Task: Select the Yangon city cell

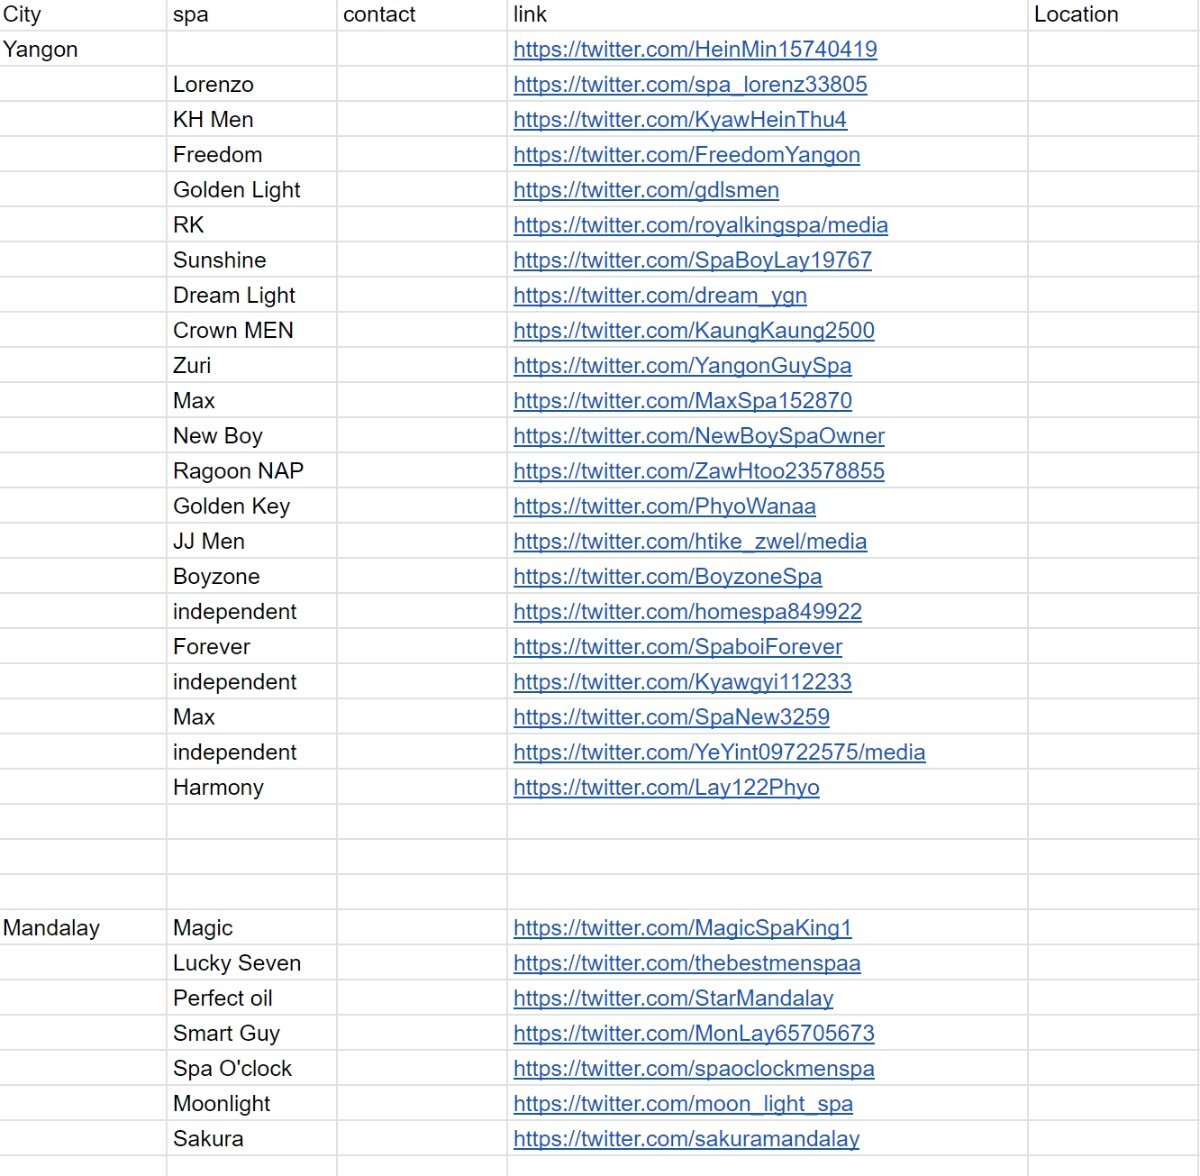Action: pos(83,49)
